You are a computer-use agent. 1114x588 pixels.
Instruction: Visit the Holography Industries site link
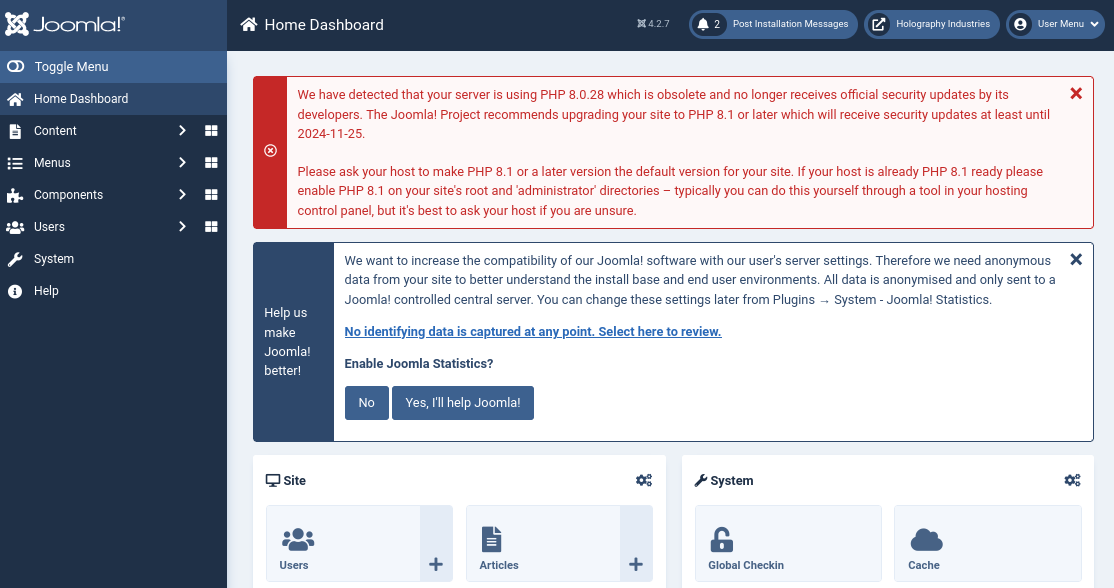click(931, 24)
